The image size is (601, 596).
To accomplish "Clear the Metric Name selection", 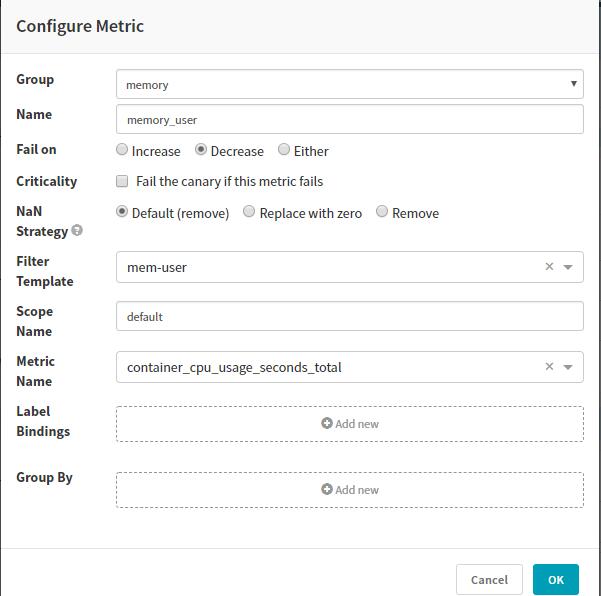I will [x=548, y=367].
